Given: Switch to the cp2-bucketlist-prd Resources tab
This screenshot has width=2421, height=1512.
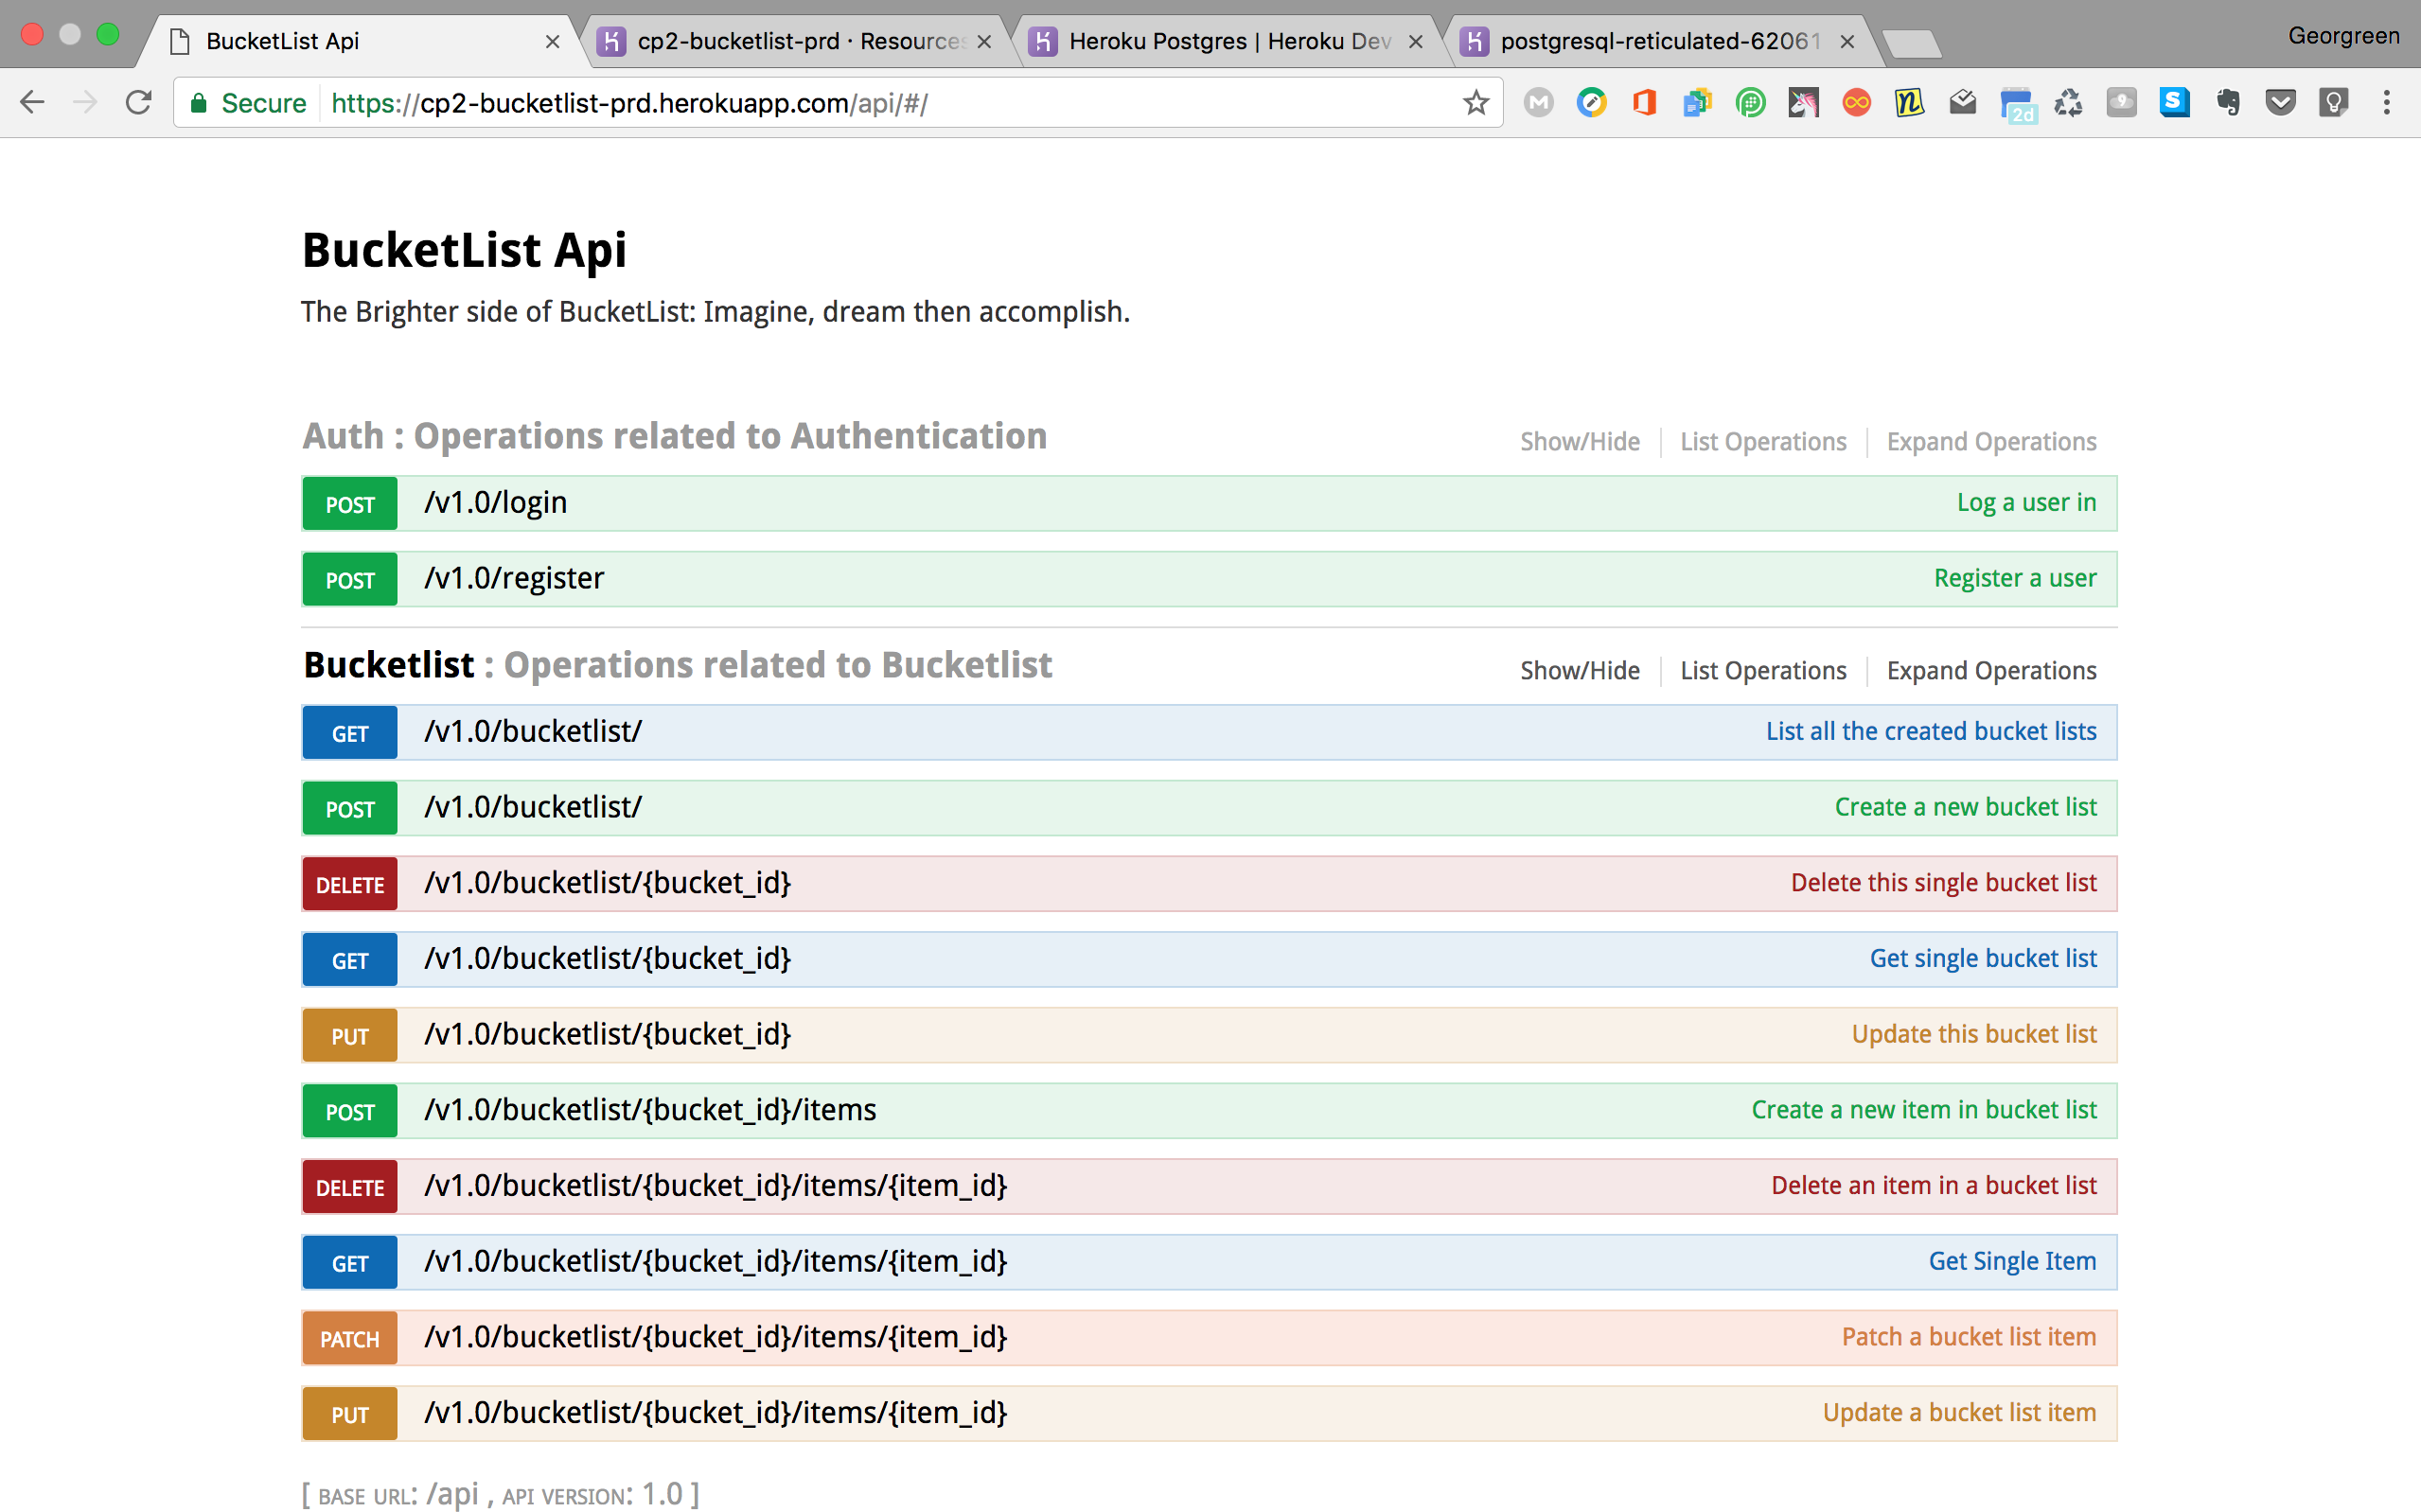Looking at the screenshot, I should 798,41.
